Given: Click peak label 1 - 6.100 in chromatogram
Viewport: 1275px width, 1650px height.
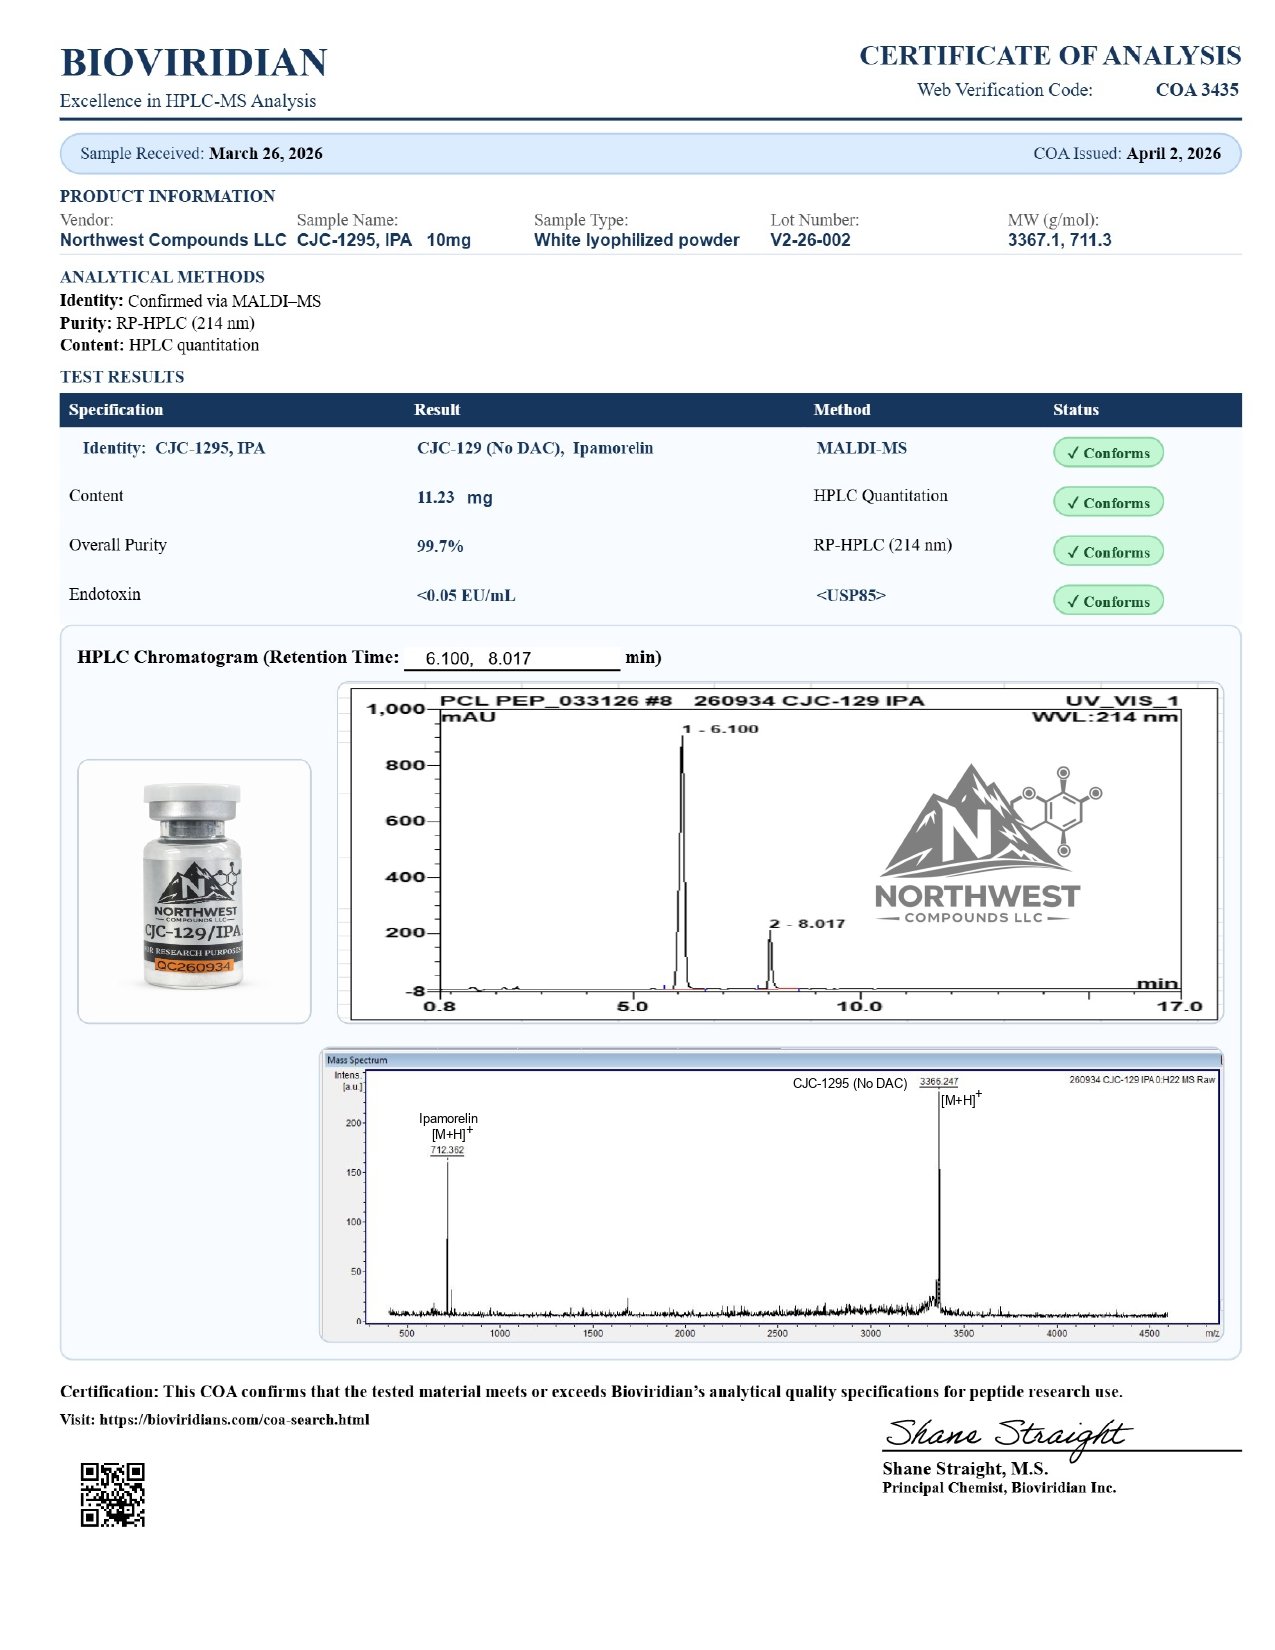Looking at the screenshot, I should 721,729.
